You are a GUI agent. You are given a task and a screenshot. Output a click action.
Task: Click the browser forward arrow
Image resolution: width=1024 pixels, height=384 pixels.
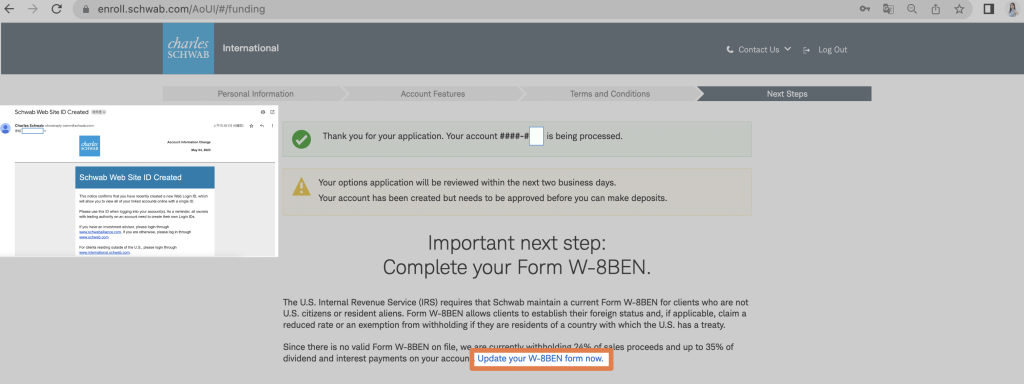coord(33,9)
